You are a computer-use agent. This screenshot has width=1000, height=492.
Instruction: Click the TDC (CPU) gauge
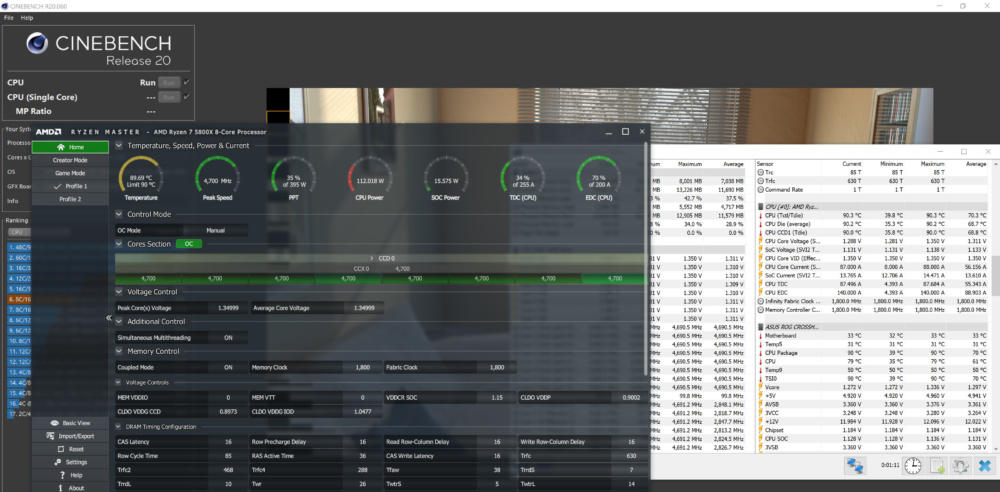pyautogui.click(x=522, y=180)
